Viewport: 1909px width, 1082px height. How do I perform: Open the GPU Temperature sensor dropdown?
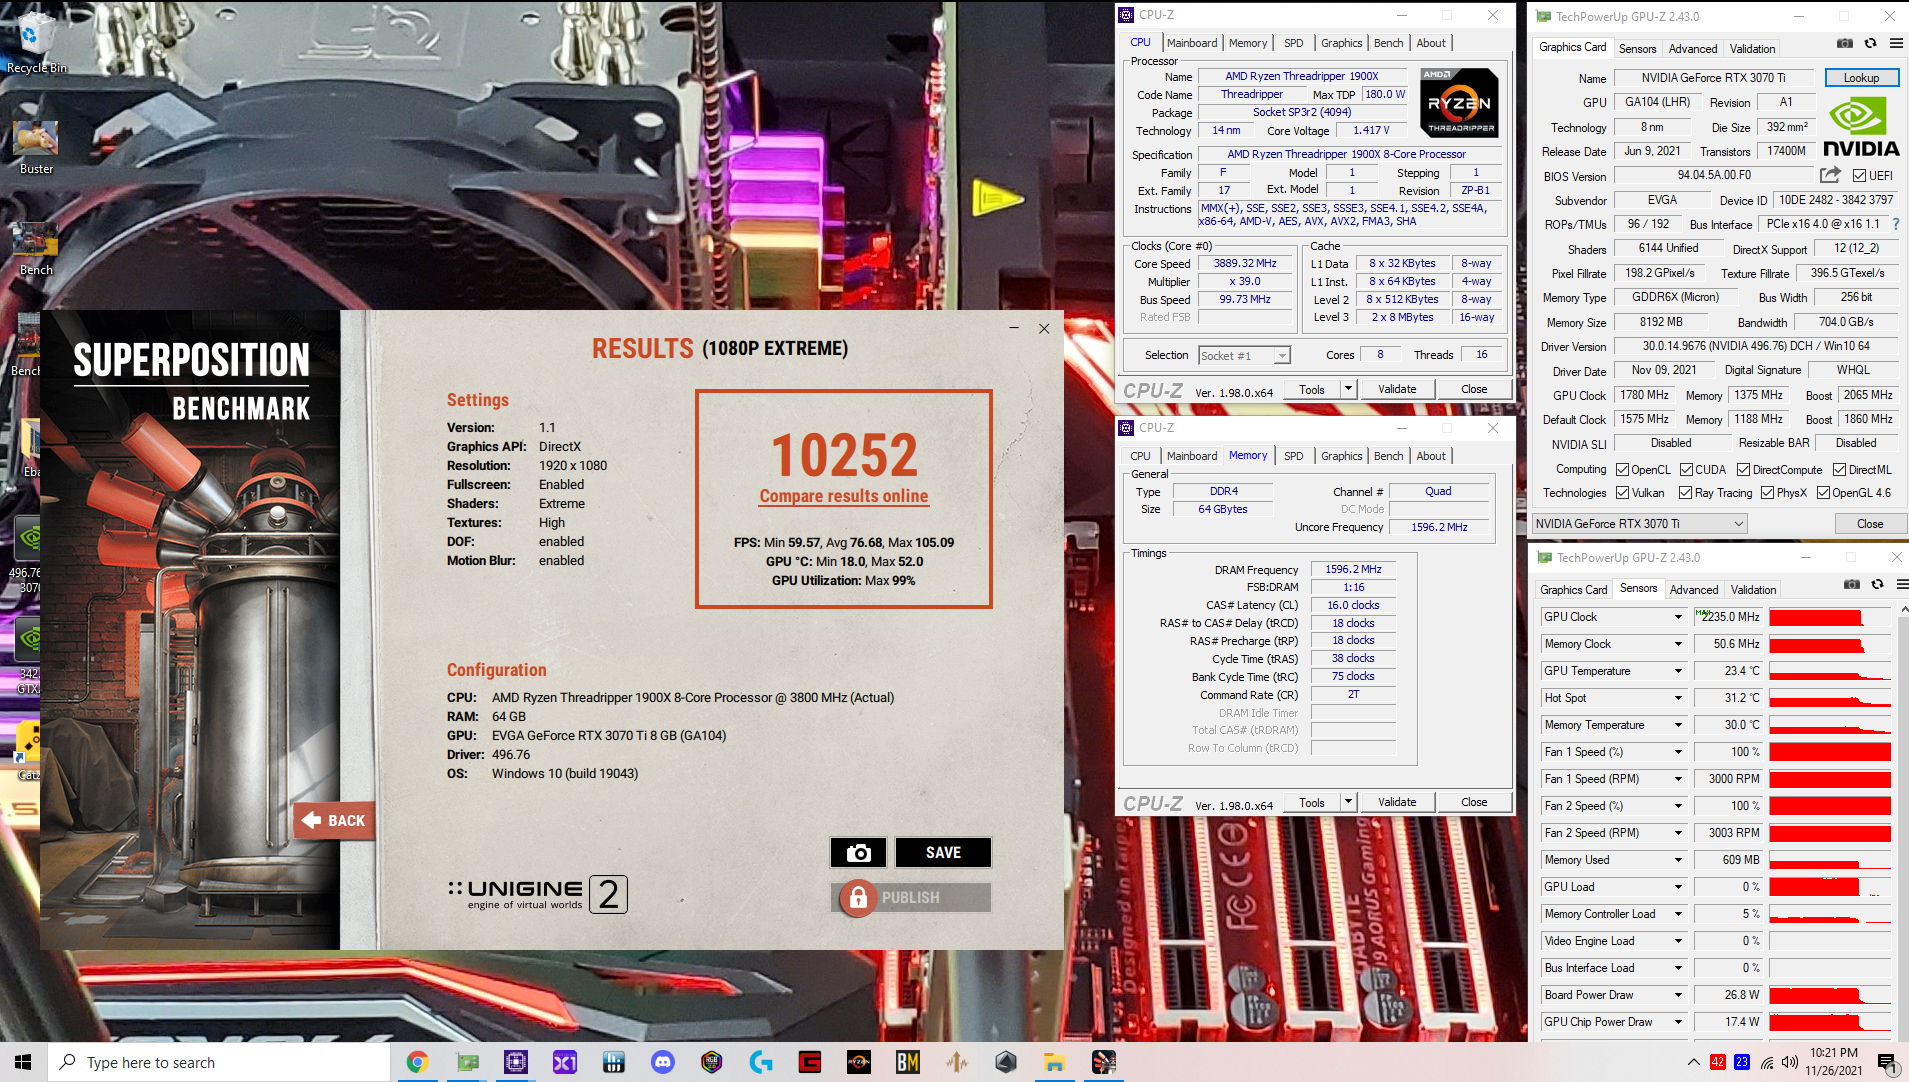(x=1678, y=671)
